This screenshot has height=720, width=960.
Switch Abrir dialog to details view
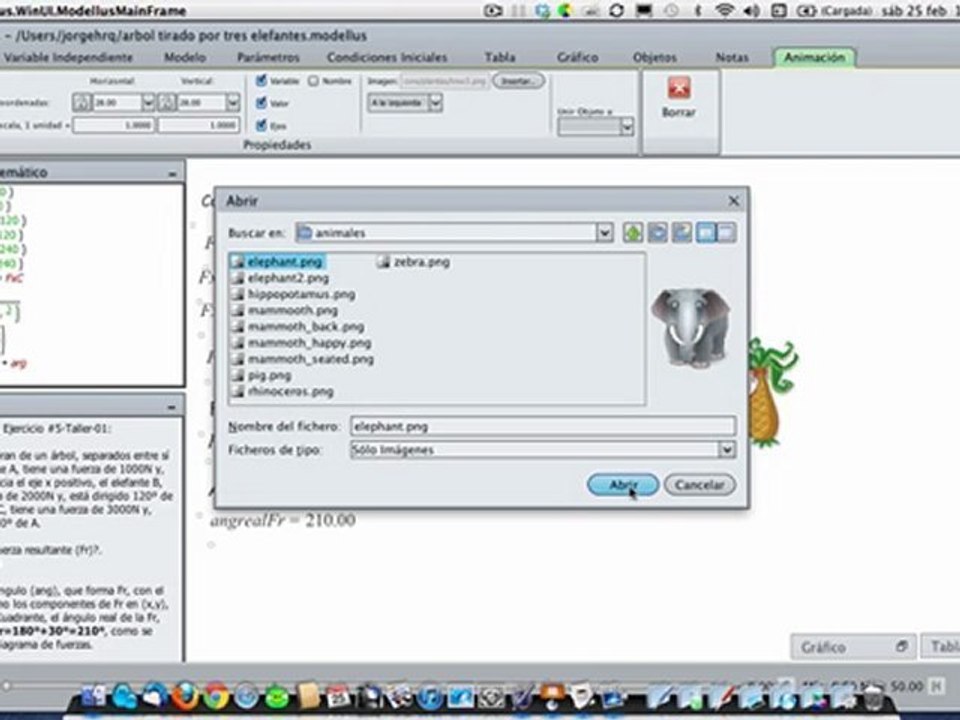coord(726,233)
